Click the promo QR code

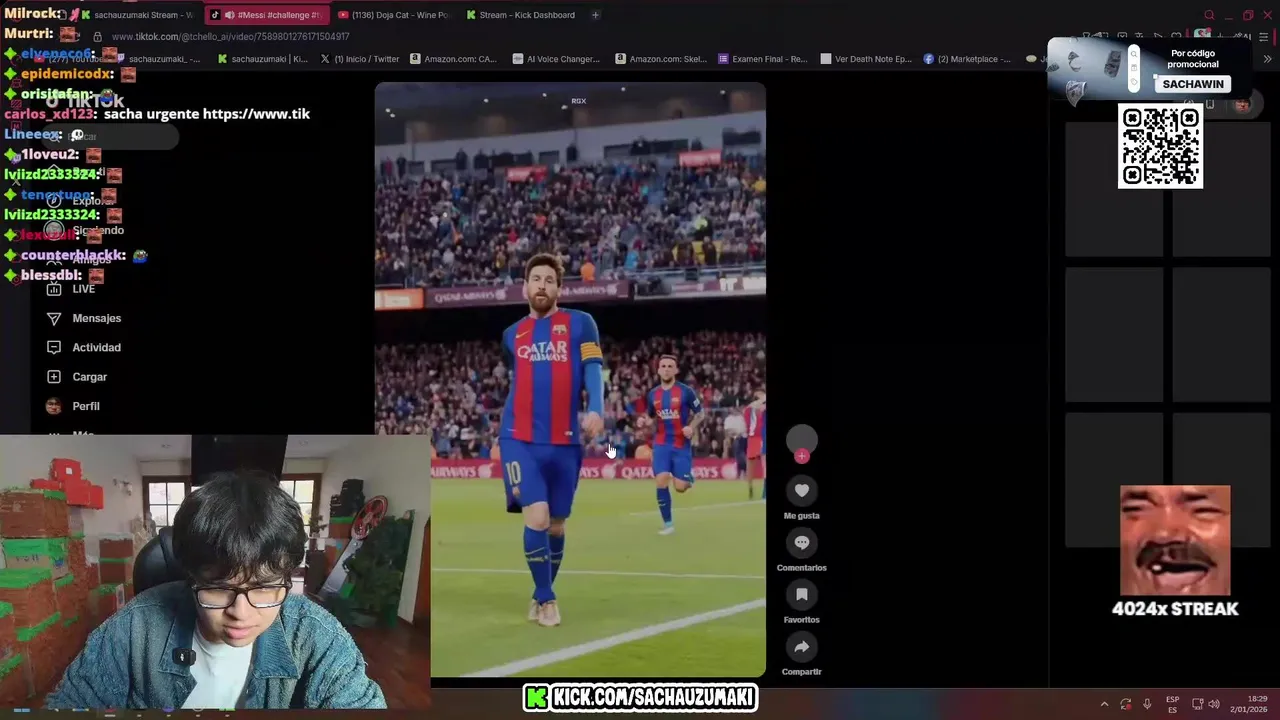point(1160,146)
